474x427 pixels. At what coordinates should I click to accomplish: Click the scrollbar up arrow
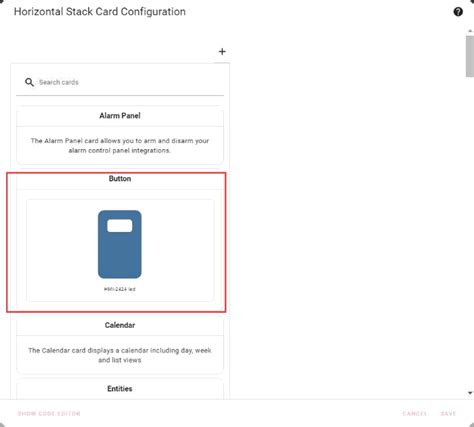coord(470,31)
